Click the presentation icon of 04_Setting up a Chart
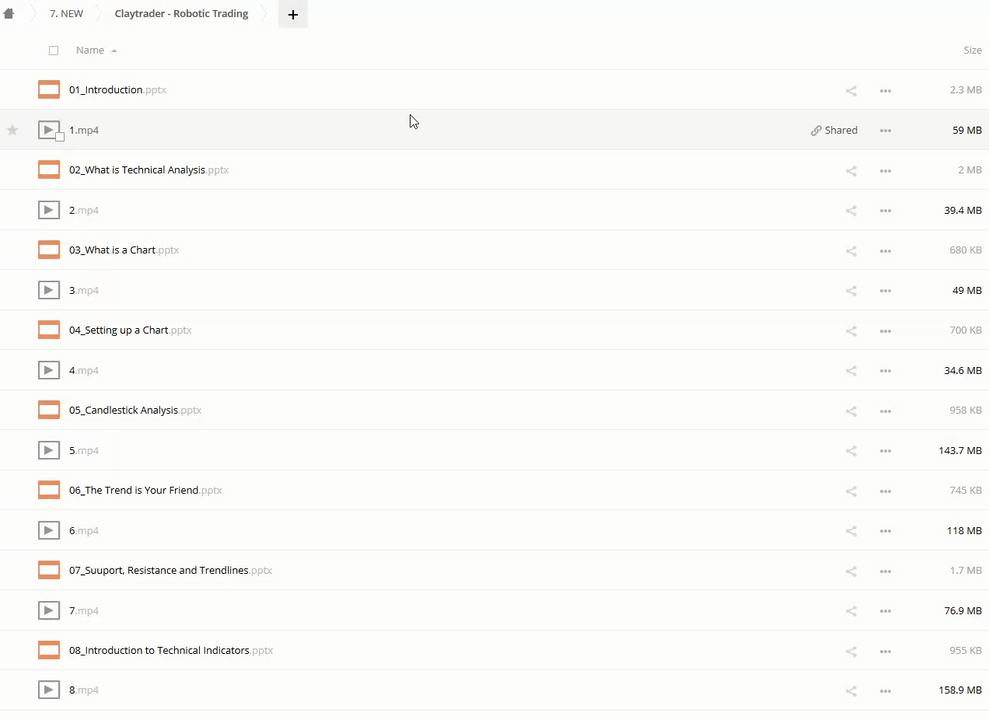Image resolution: width=989 pixels, height=720 pixels. (49, 330)
